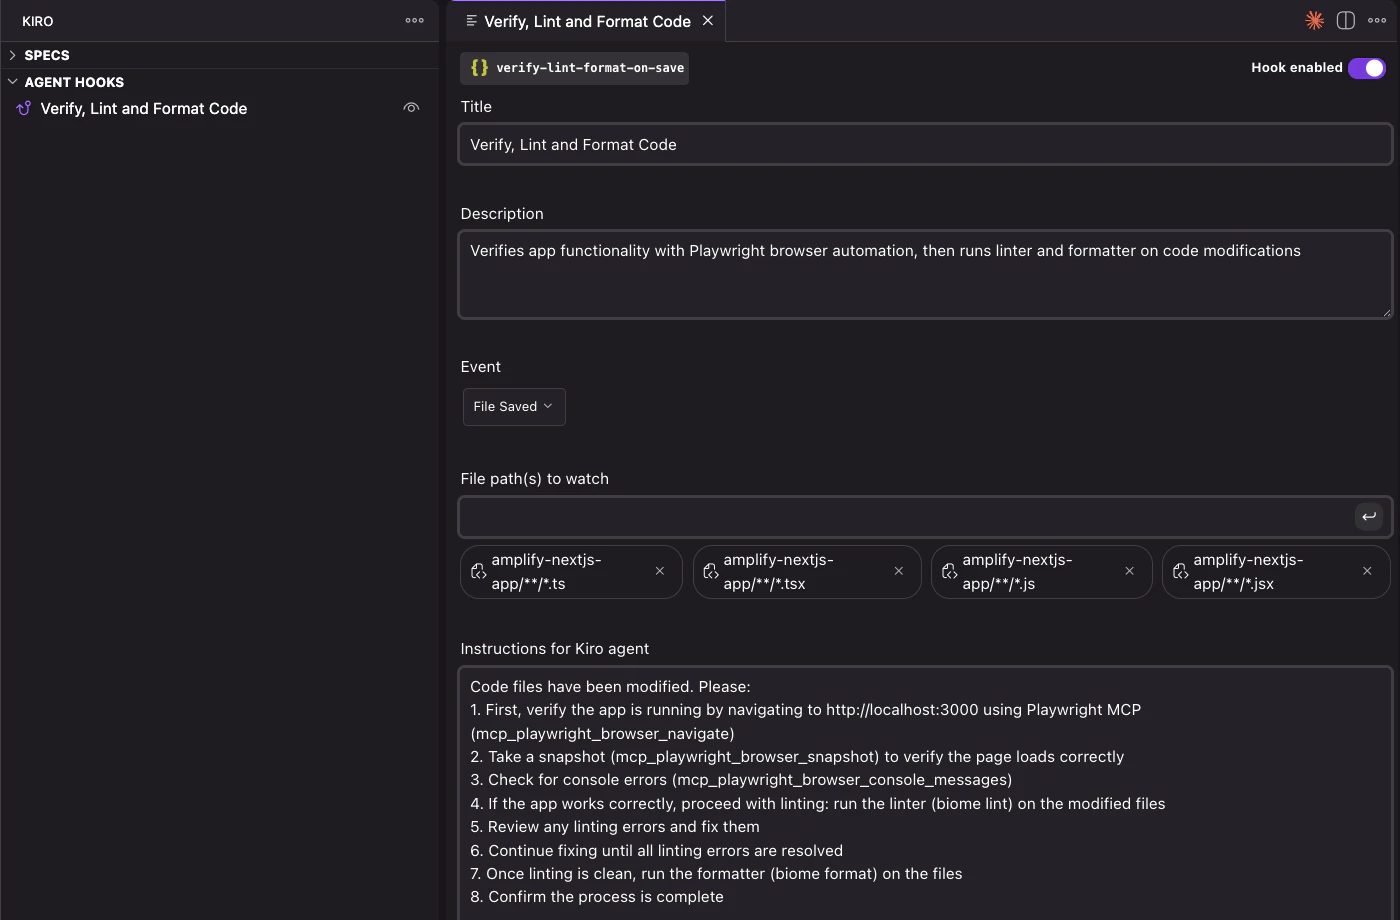
Task: Close the Verify, Lint and Format Code tab
Action: tap(708, 20)
